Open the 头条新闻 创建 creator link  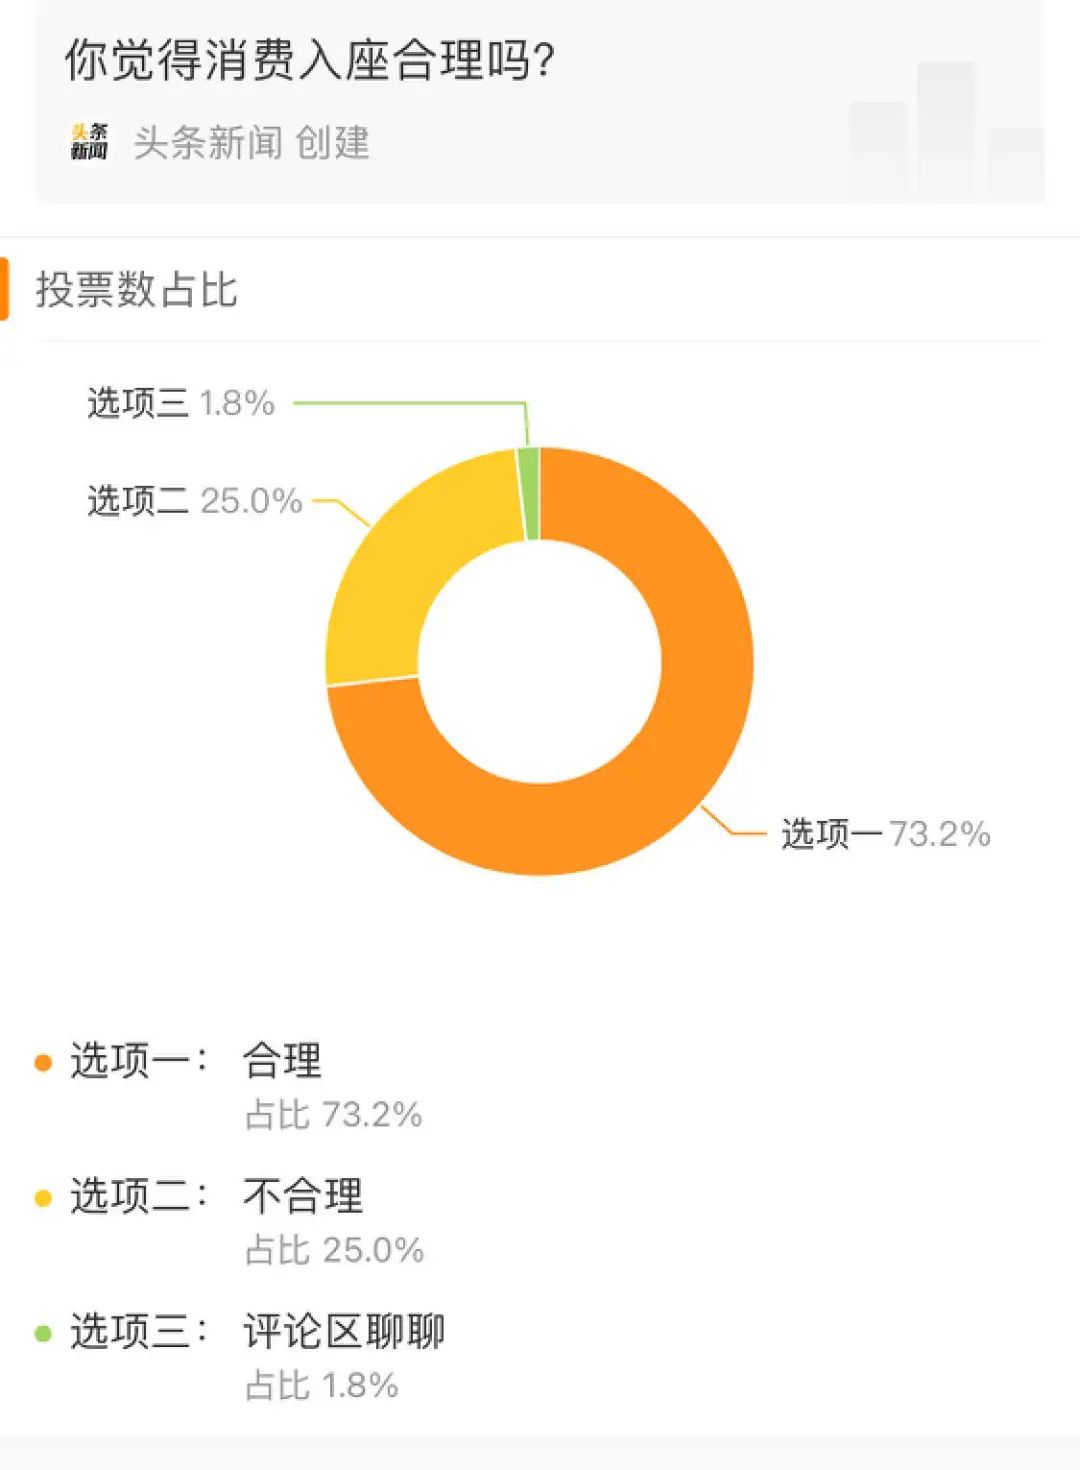251,143
